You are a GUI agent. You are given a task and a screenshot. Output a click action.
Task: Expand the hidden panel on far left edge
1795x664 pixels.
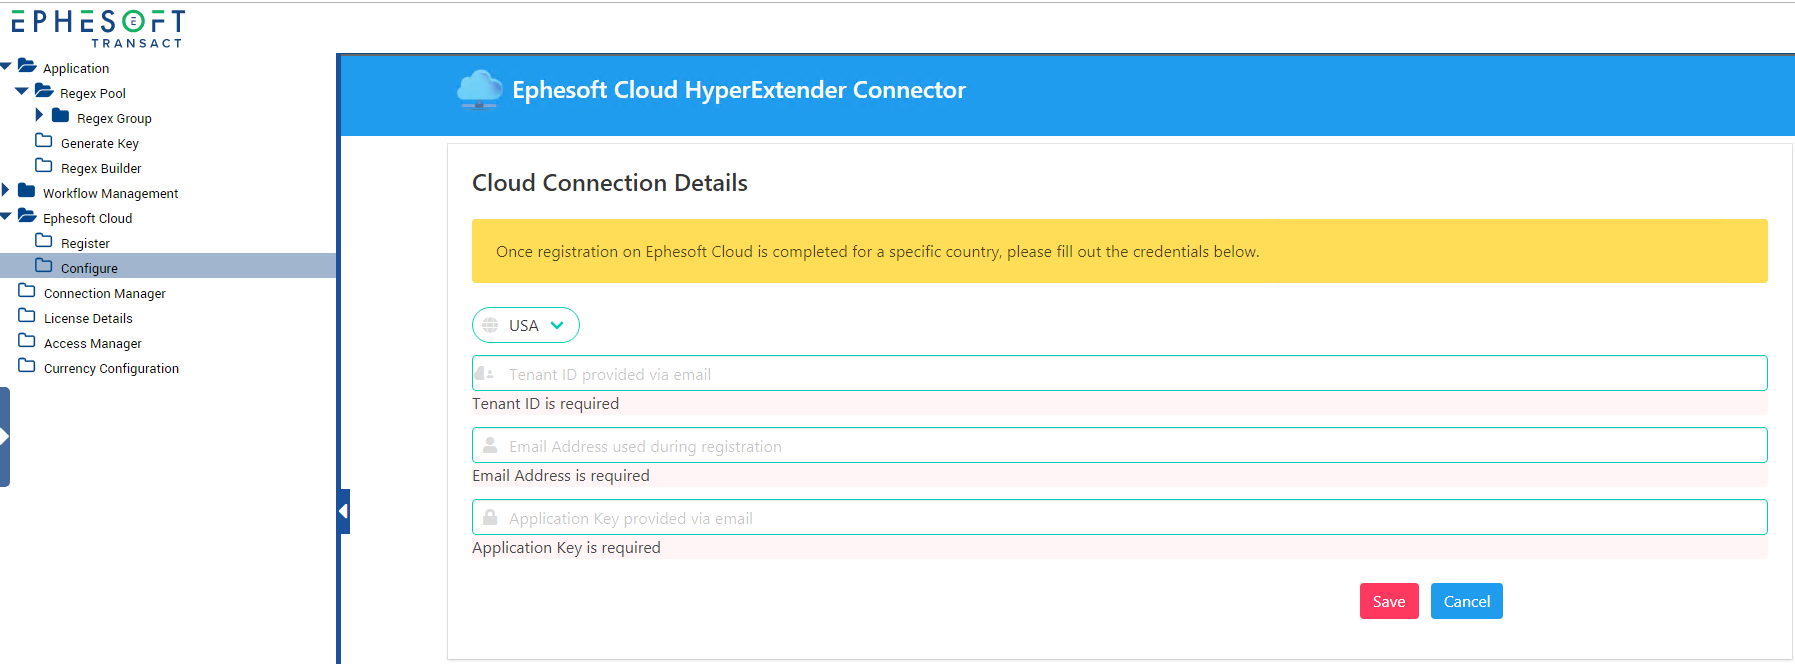coord(5,437)
